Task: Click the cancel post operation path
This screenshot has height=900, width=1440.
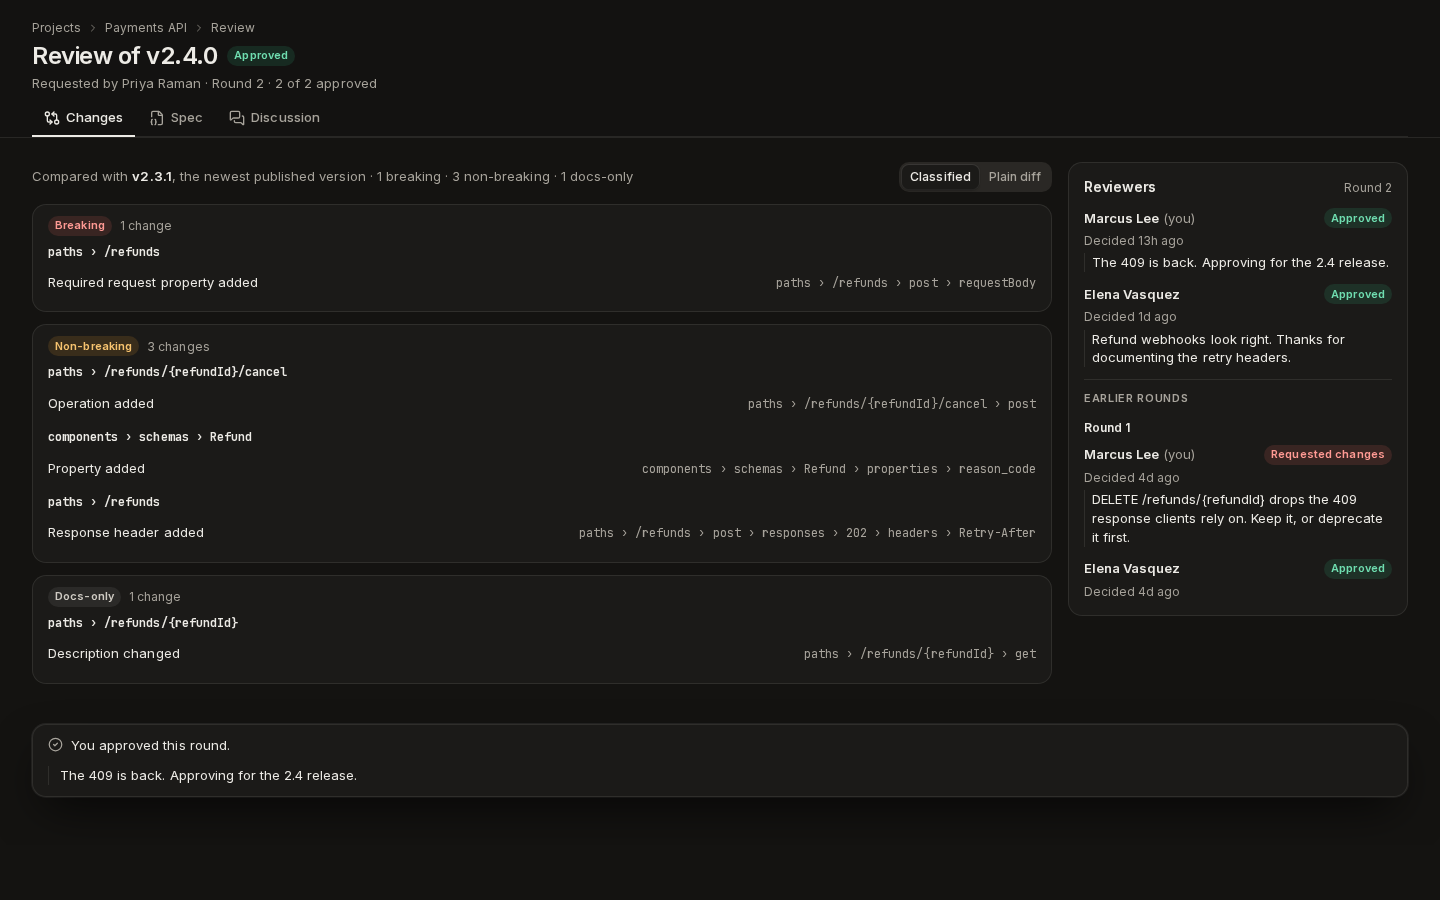Action: click(x=892, y=404)
